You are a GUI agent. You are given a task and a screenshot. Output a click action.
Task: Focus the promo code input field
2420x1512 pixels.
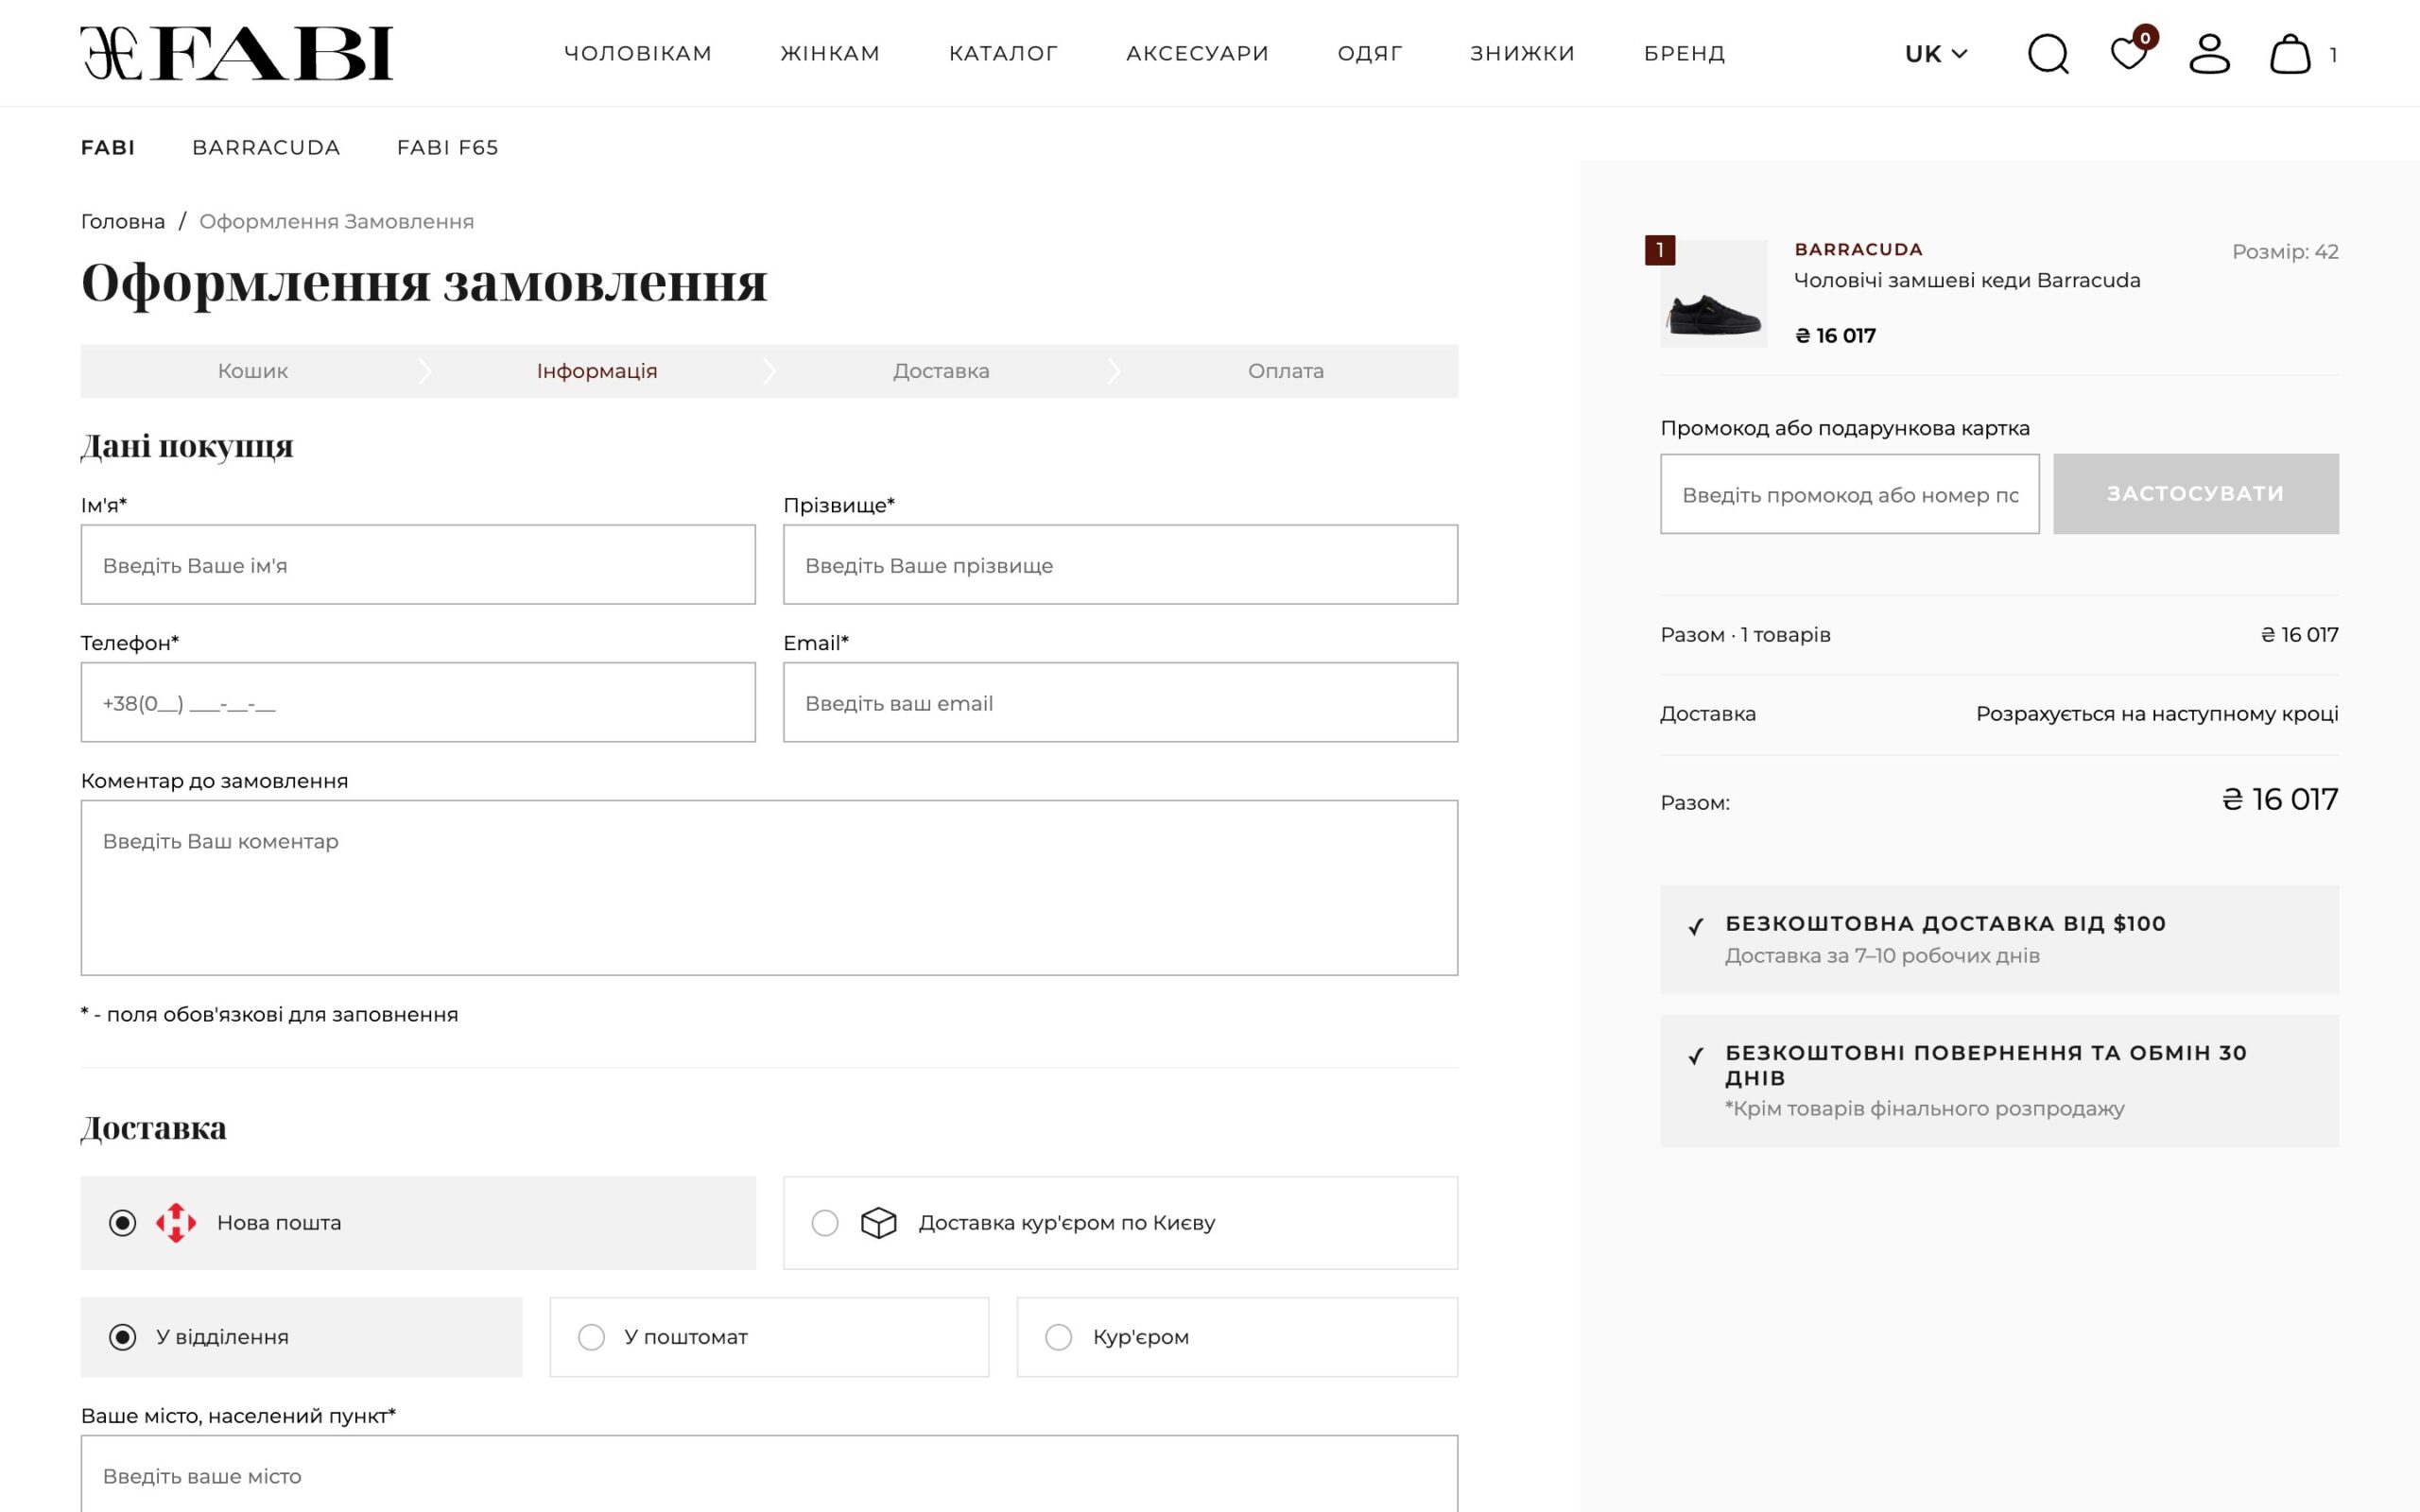[1849, 493]
